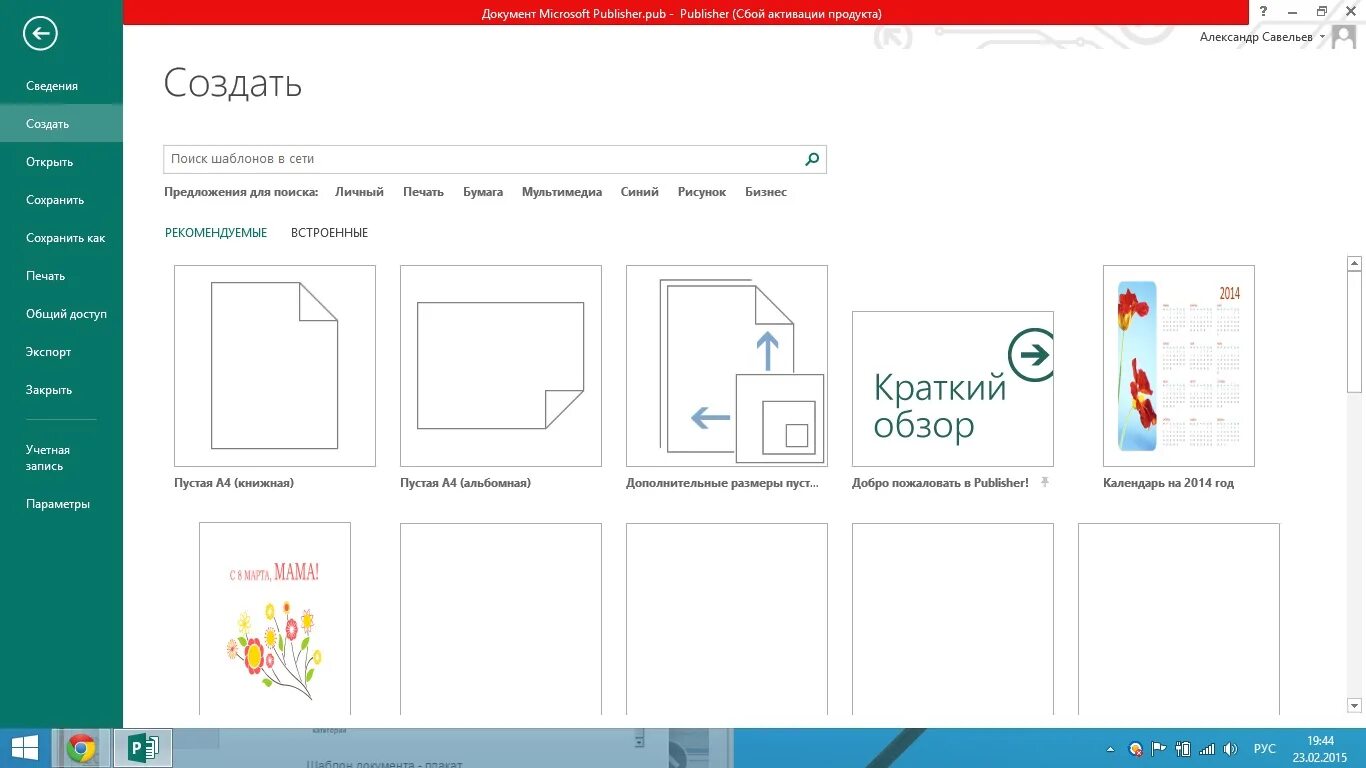Expand the Александр Савельев account dropdown

click(1323, 37)
